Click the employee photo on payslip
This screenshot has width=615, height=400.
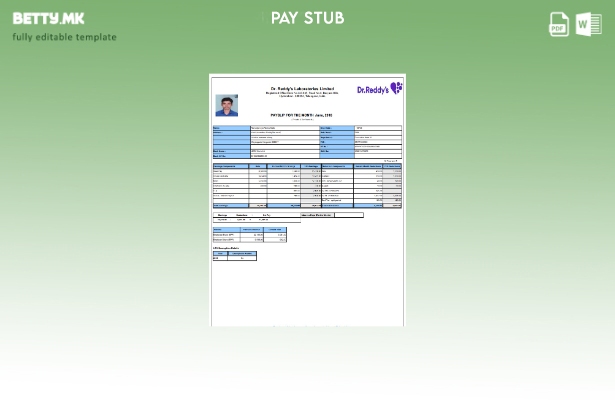point(227,105)
